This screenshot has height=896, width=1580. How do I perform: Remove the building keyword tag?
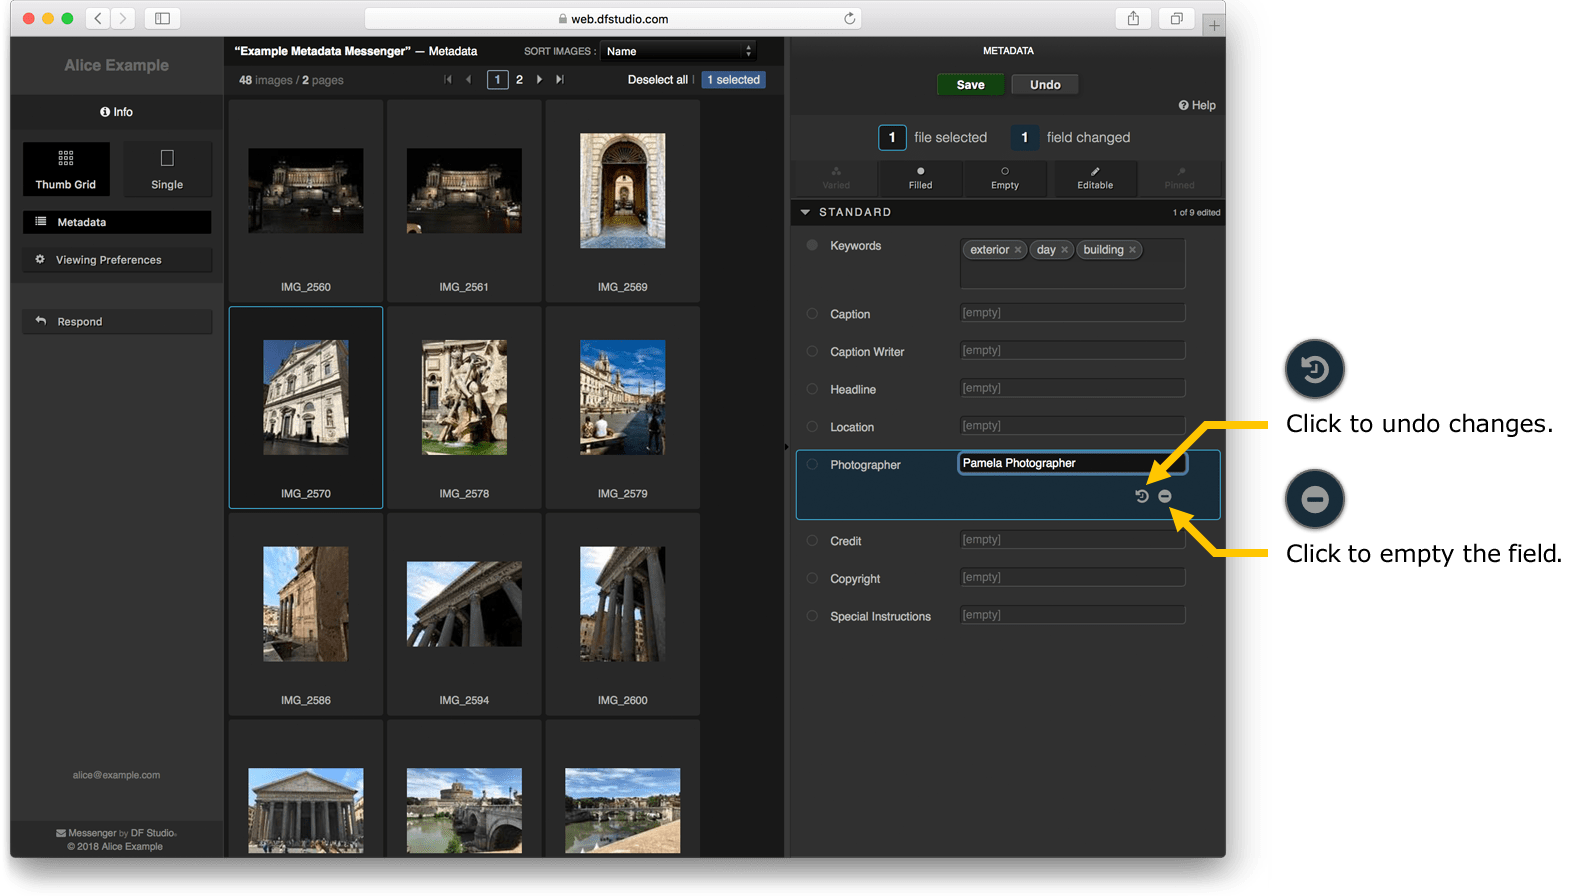(x=1133, y=250)
